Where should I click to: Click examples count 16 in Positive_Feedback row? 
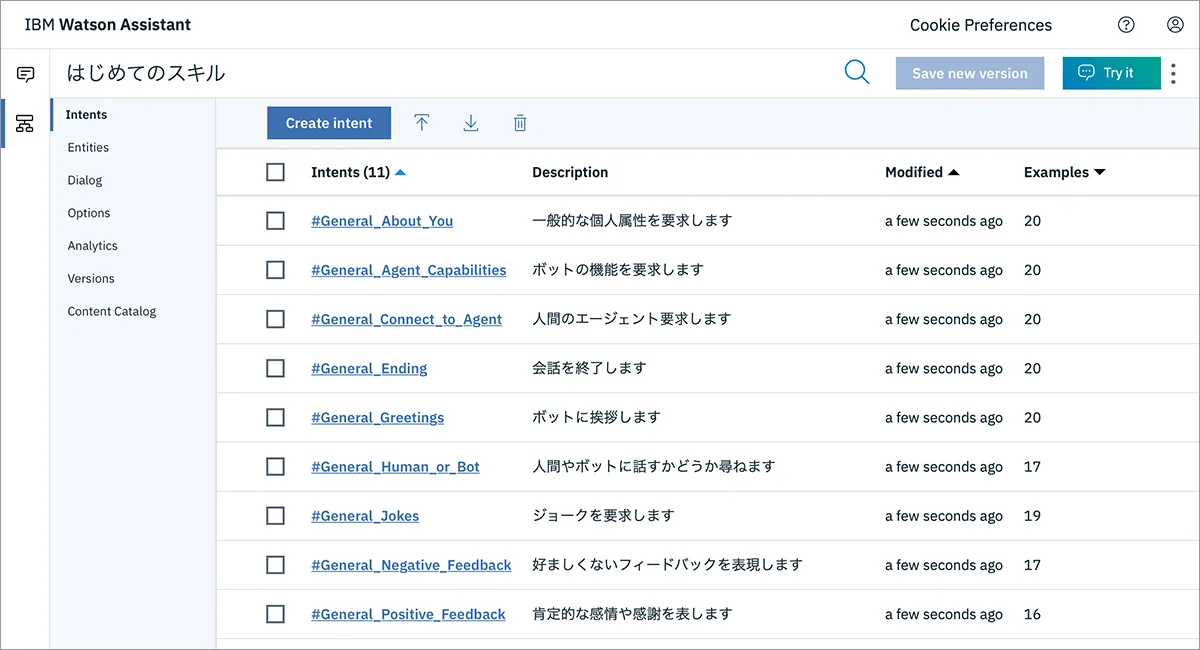click(x=1032, y=614)
